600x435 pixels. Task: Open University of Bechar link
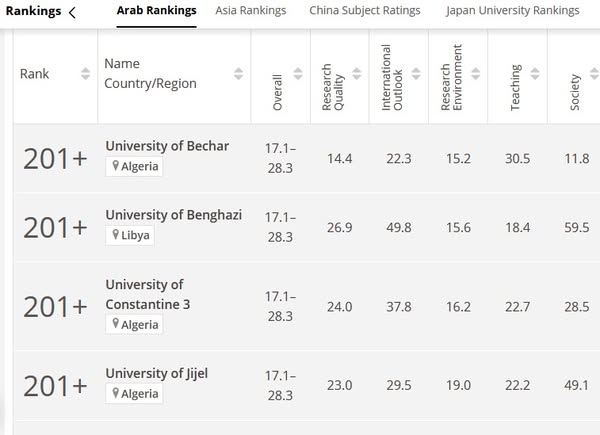click(167, 146)
